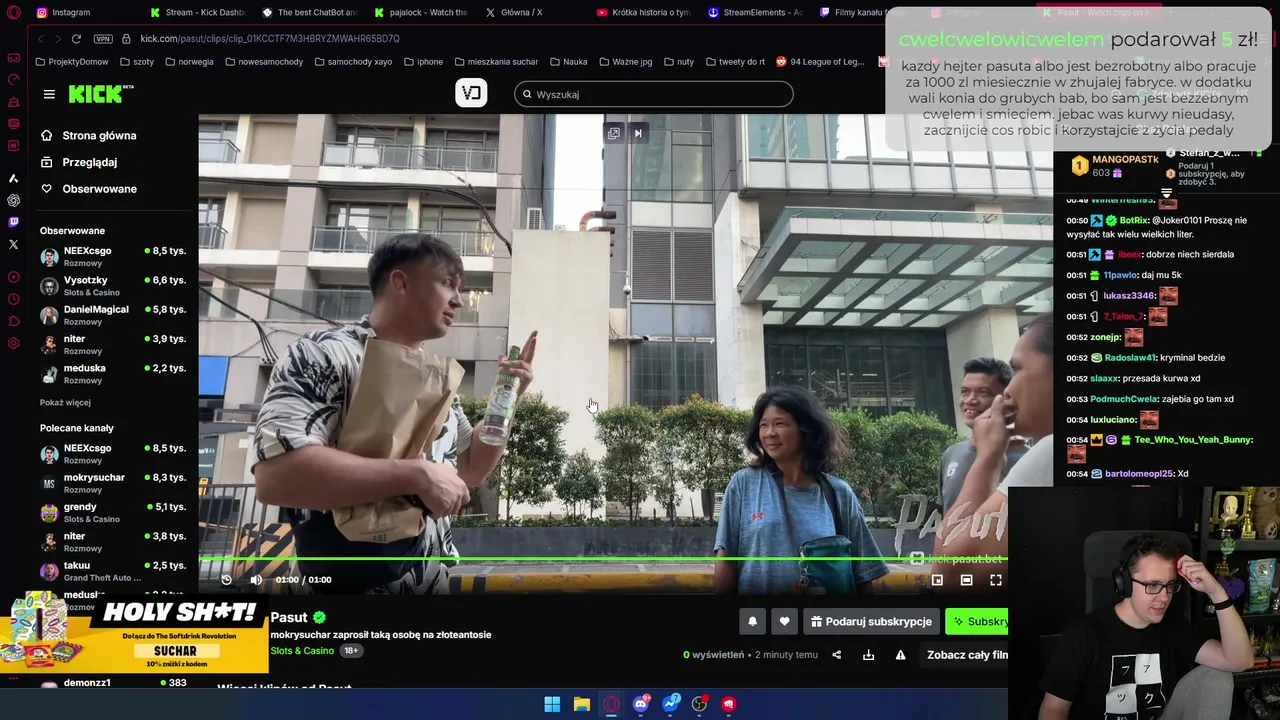Click the kick.com URL in the address bar
Viewport: 1280px width, 720px height.
point(270,38)
